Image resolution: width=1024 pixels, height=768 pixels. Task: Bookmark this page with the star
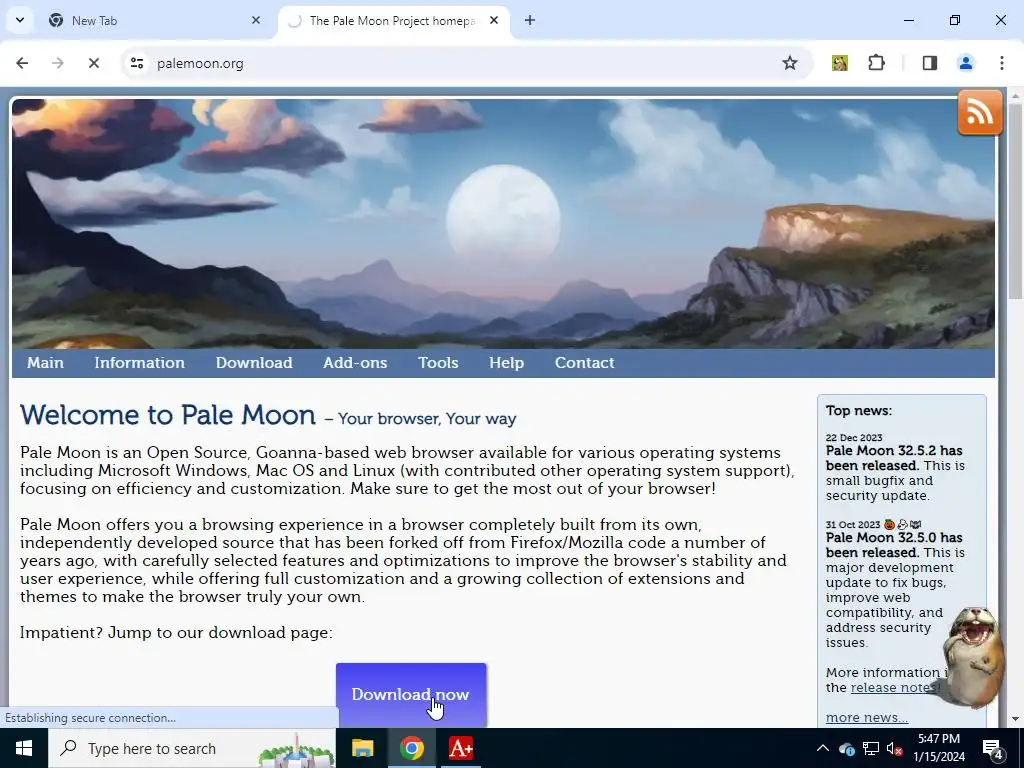(790, 63)
